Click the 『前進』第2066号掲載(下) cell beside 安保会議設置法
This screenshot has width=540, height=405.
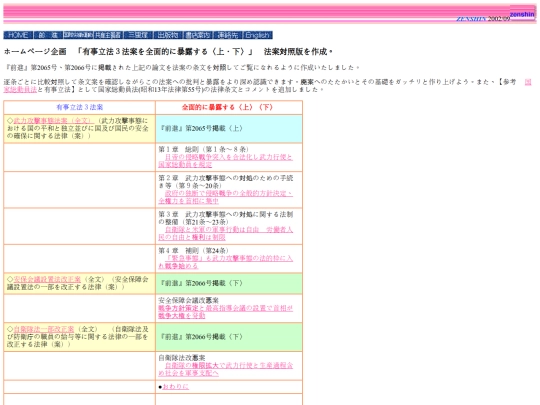pos(229,283)
